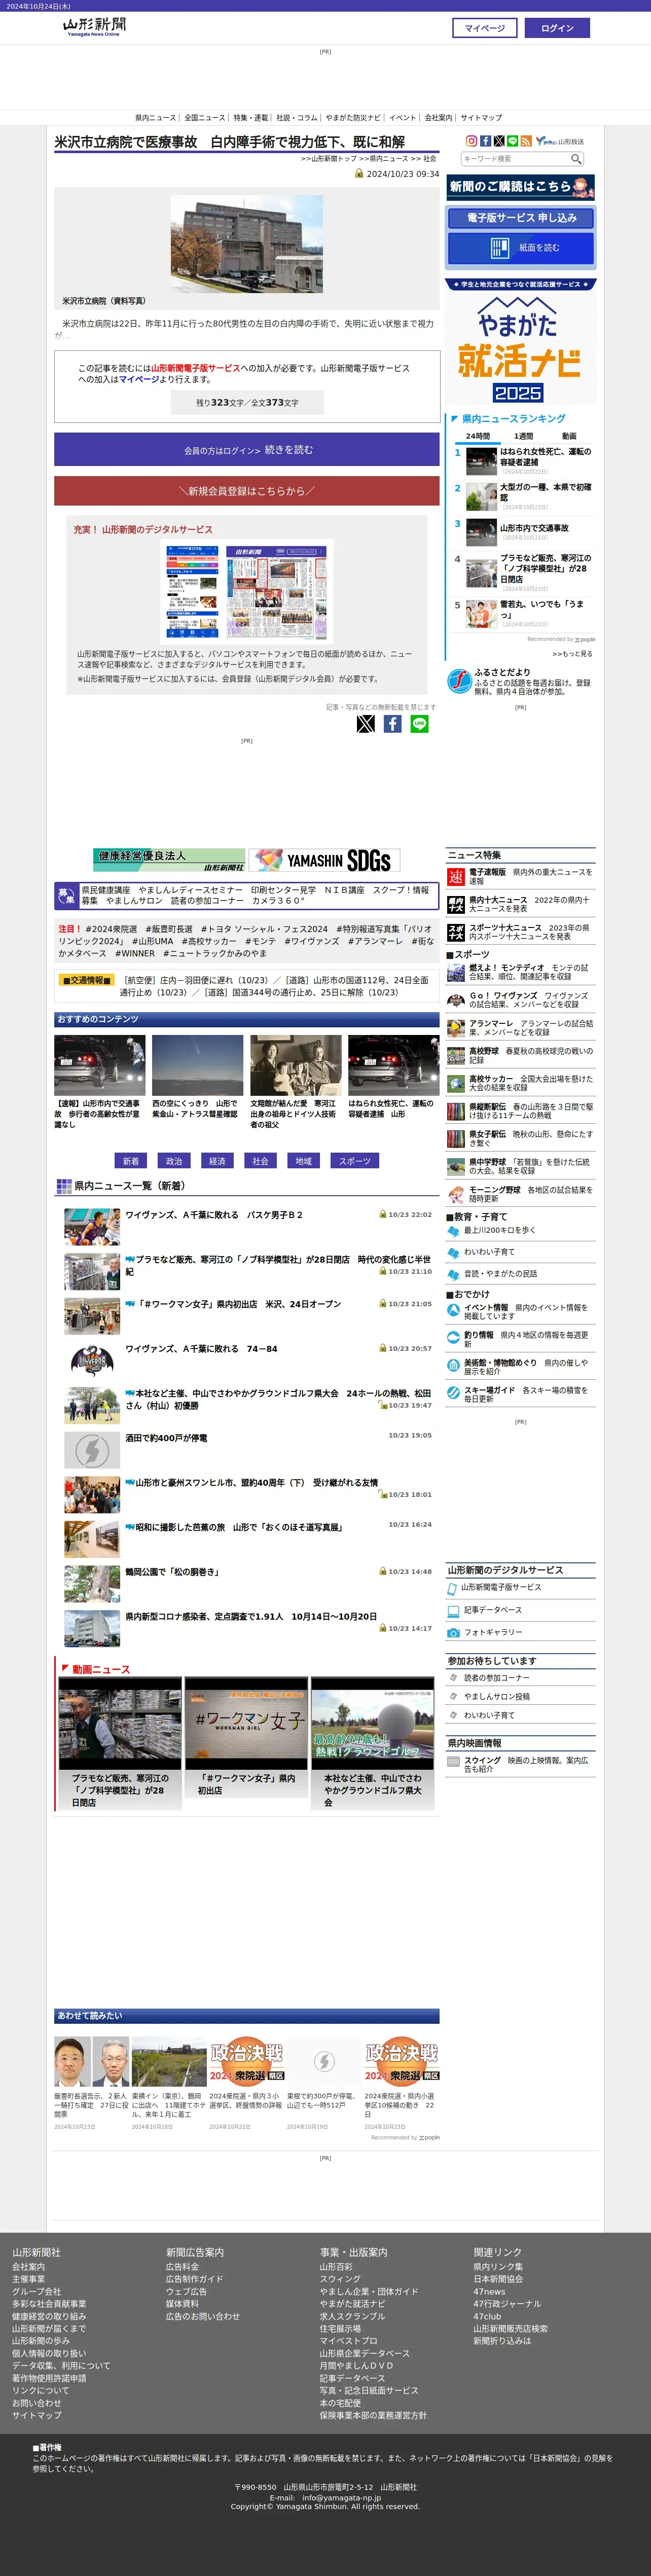The image size is (651, 2576).
Task: Open the 新聞のご購読はこちら banner
Action: (x=520, y=187)
